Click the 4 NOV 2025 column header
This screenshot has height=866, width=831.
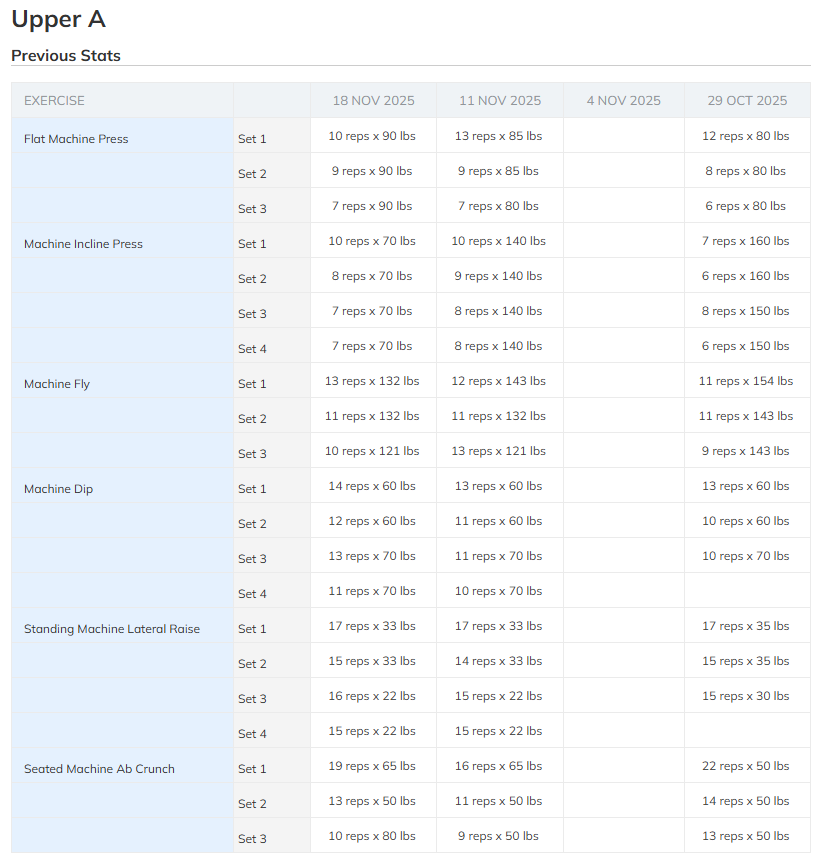(623, 100)
